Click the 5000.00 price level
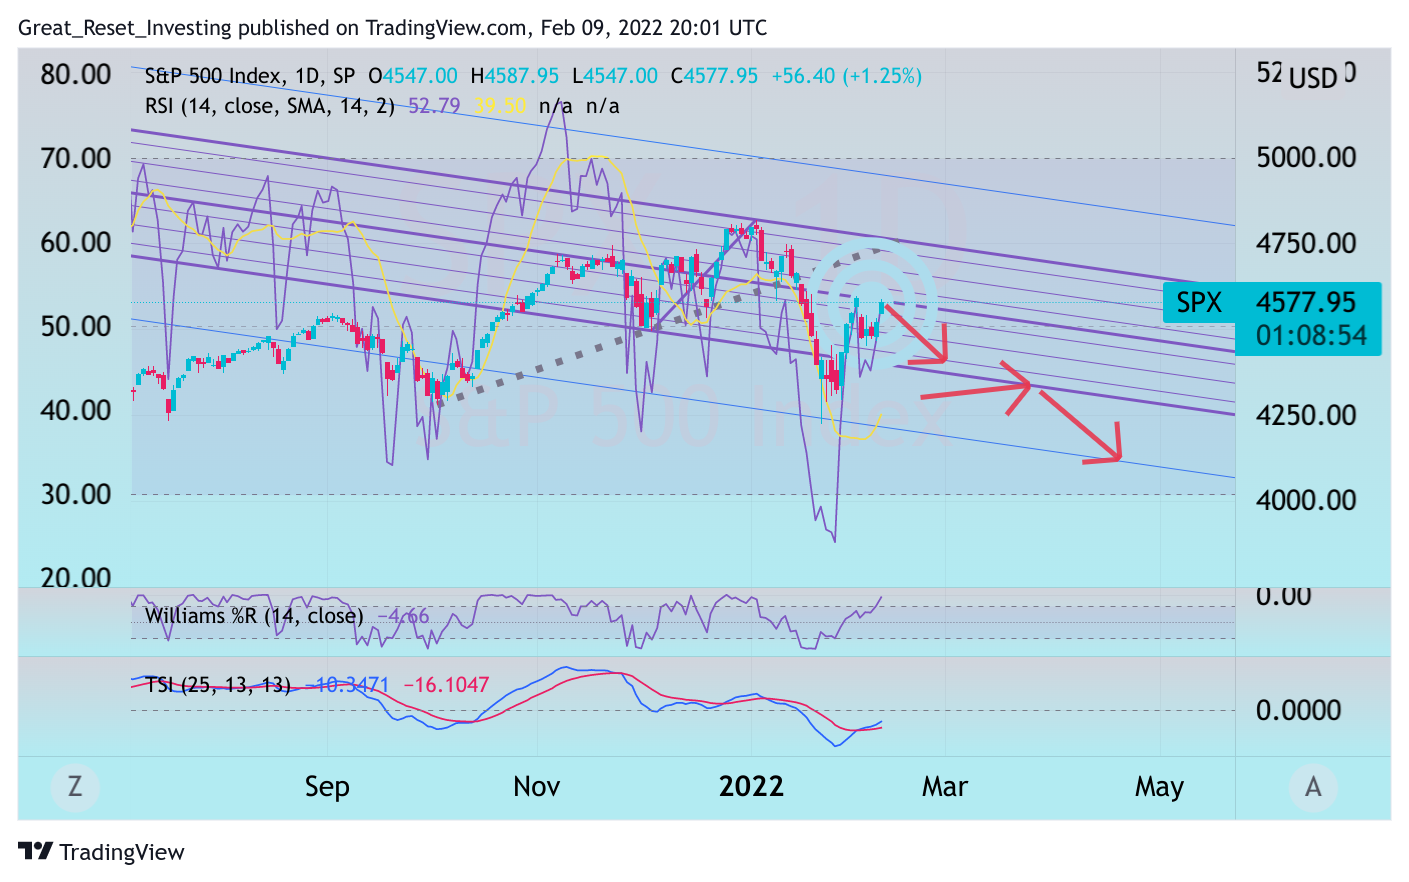 pos(1306,158)
